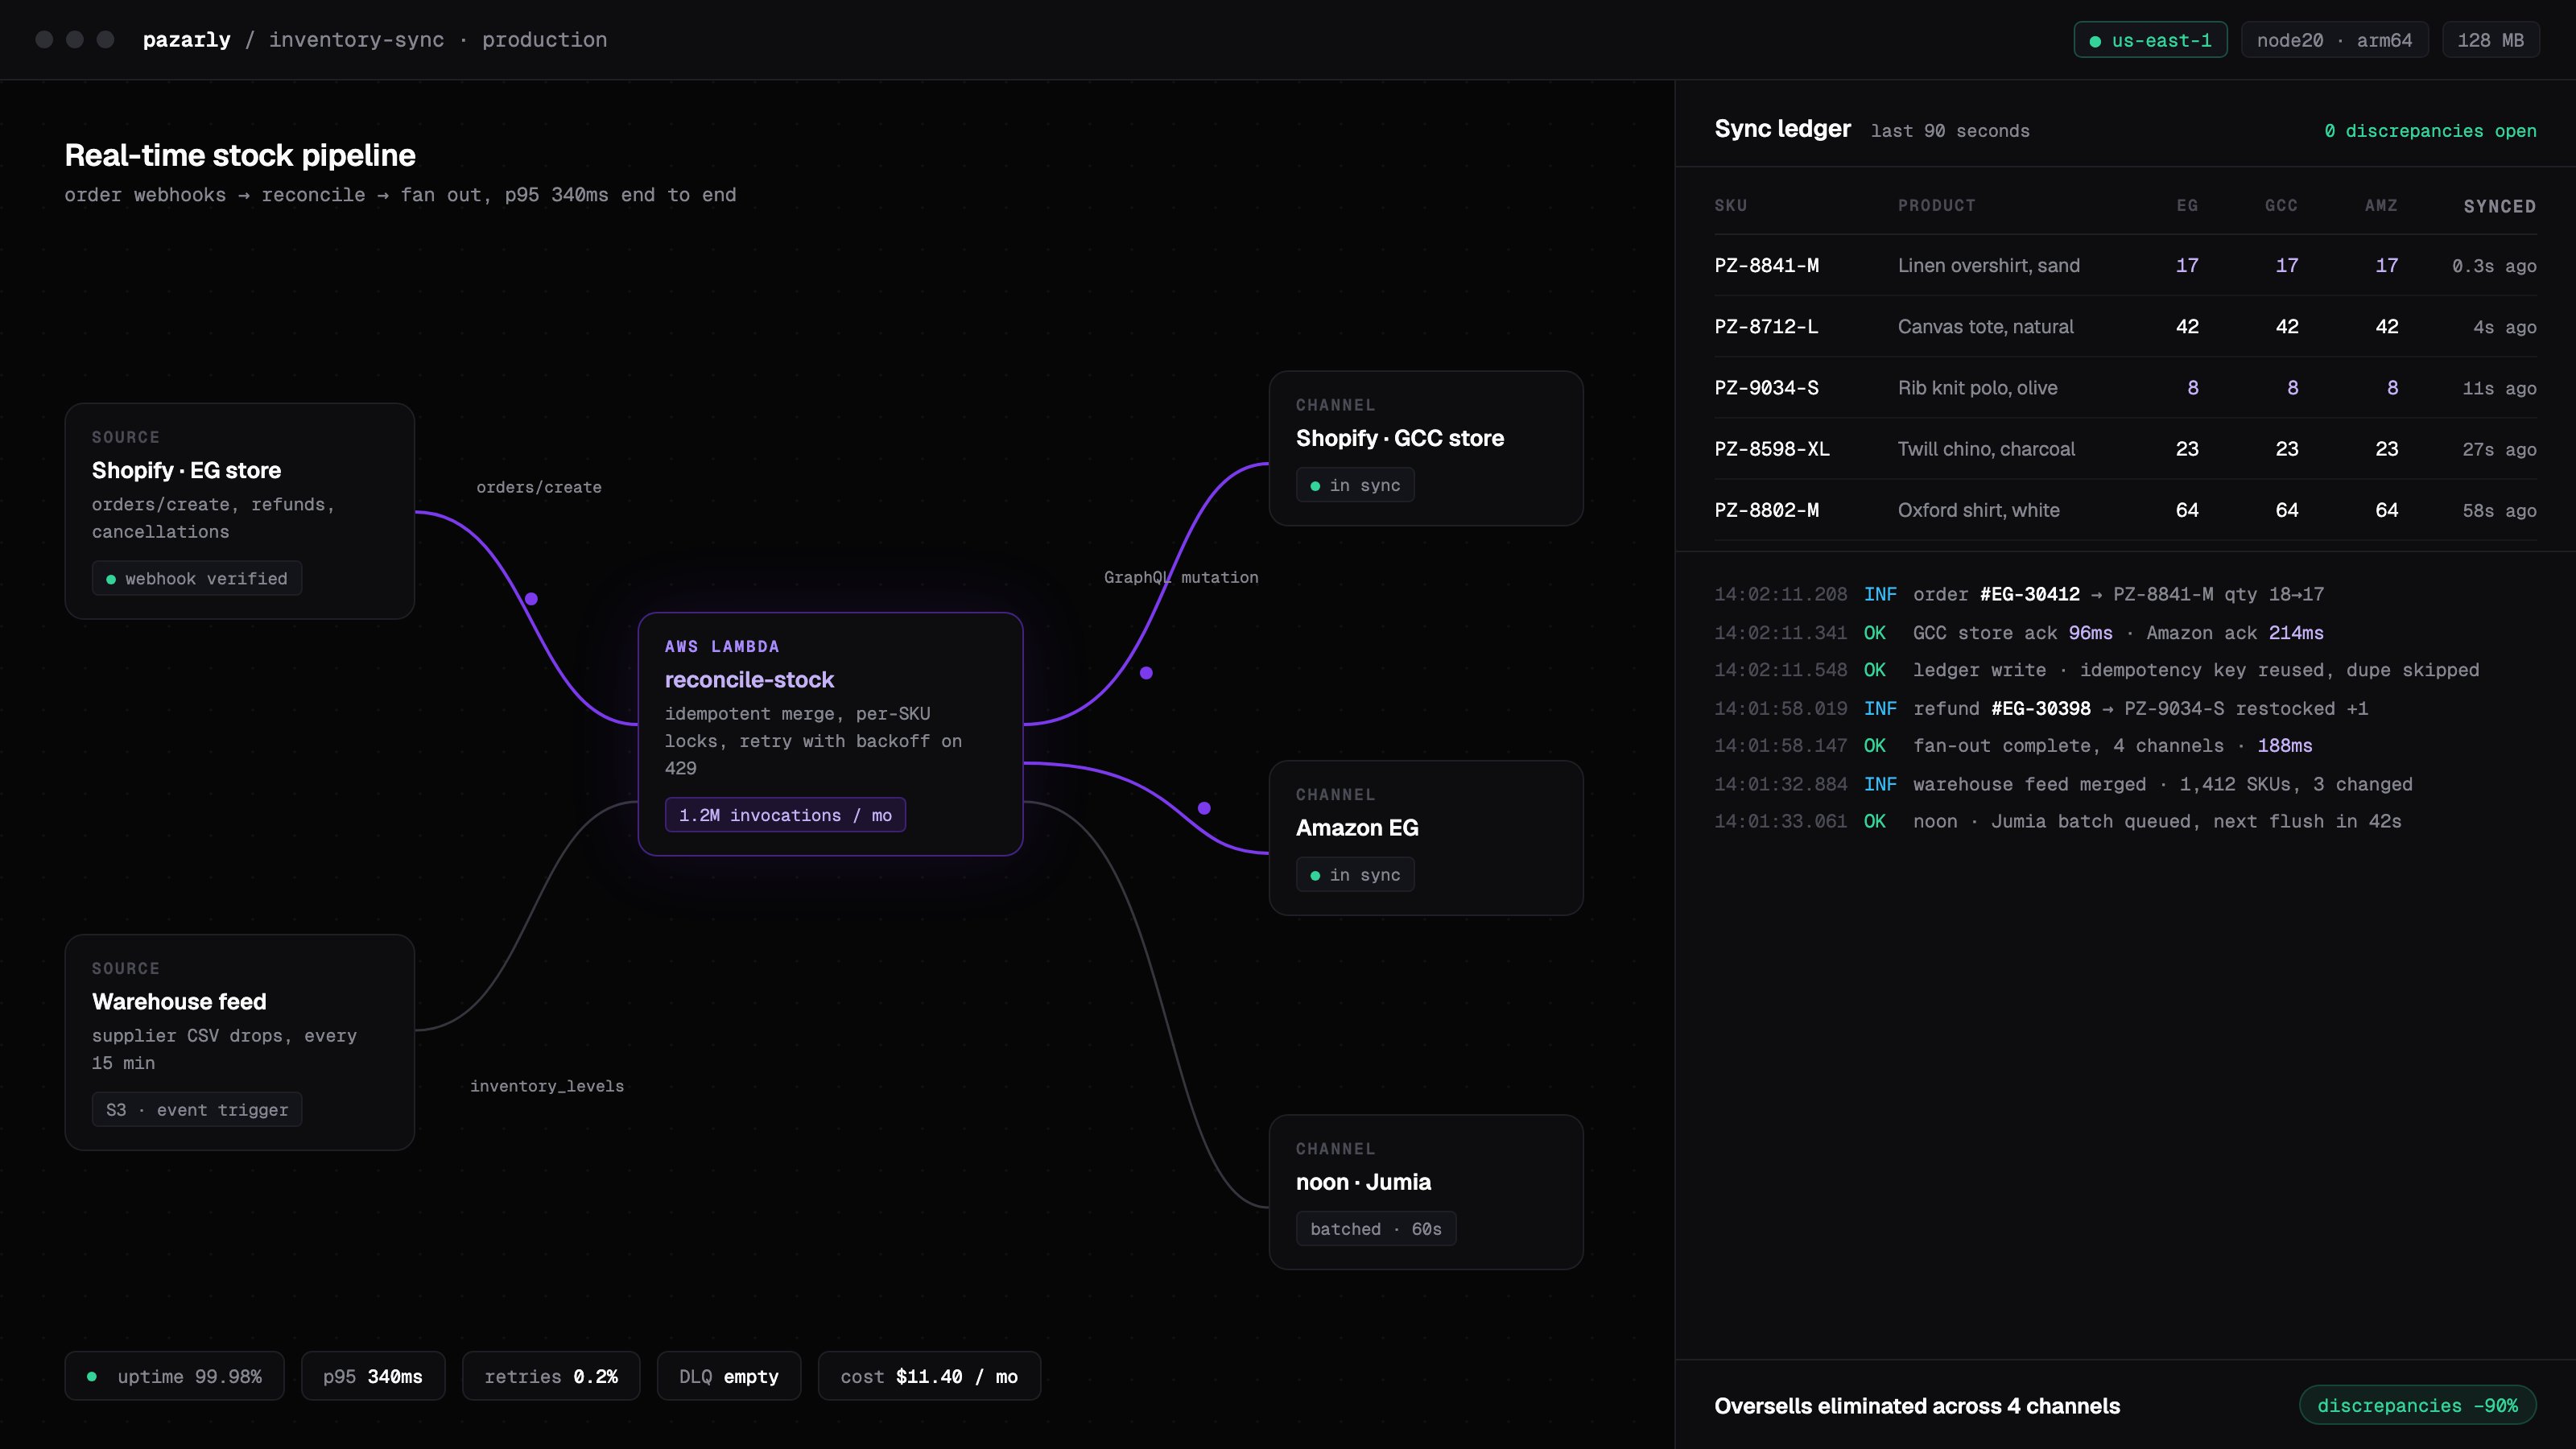
Task: Click the batched · 60s chip
Action: click(x=1376, y=1229)
